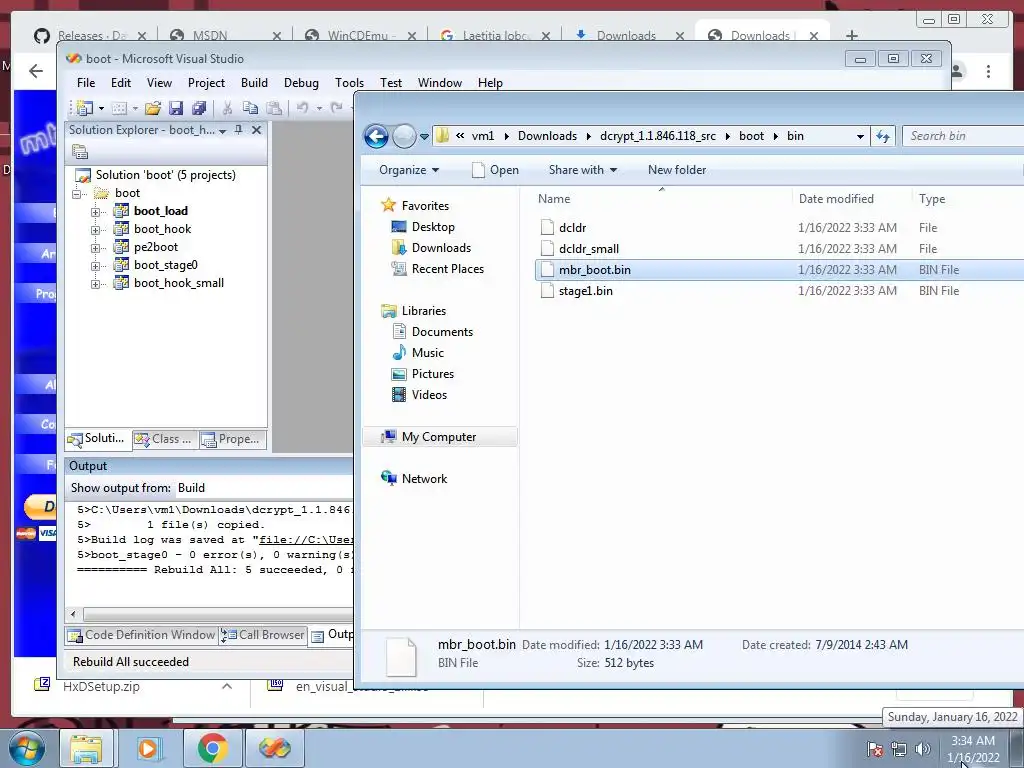Click Output panel horizontal scrollbar
This screenshot has width=1024, height=768.
click(x=217, y=615)
